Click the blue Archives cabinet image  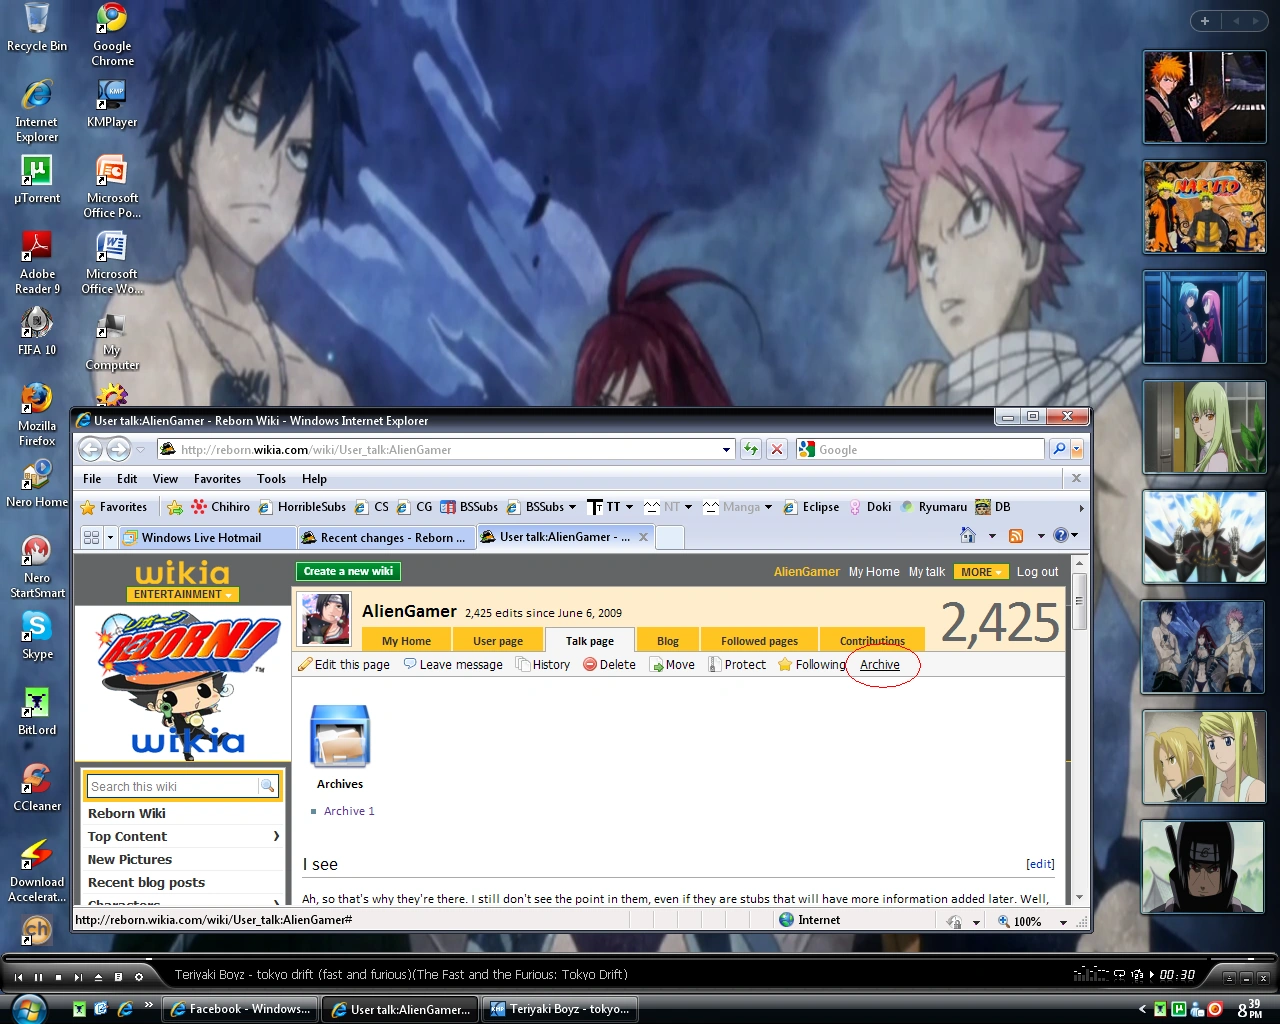point(340,737)
